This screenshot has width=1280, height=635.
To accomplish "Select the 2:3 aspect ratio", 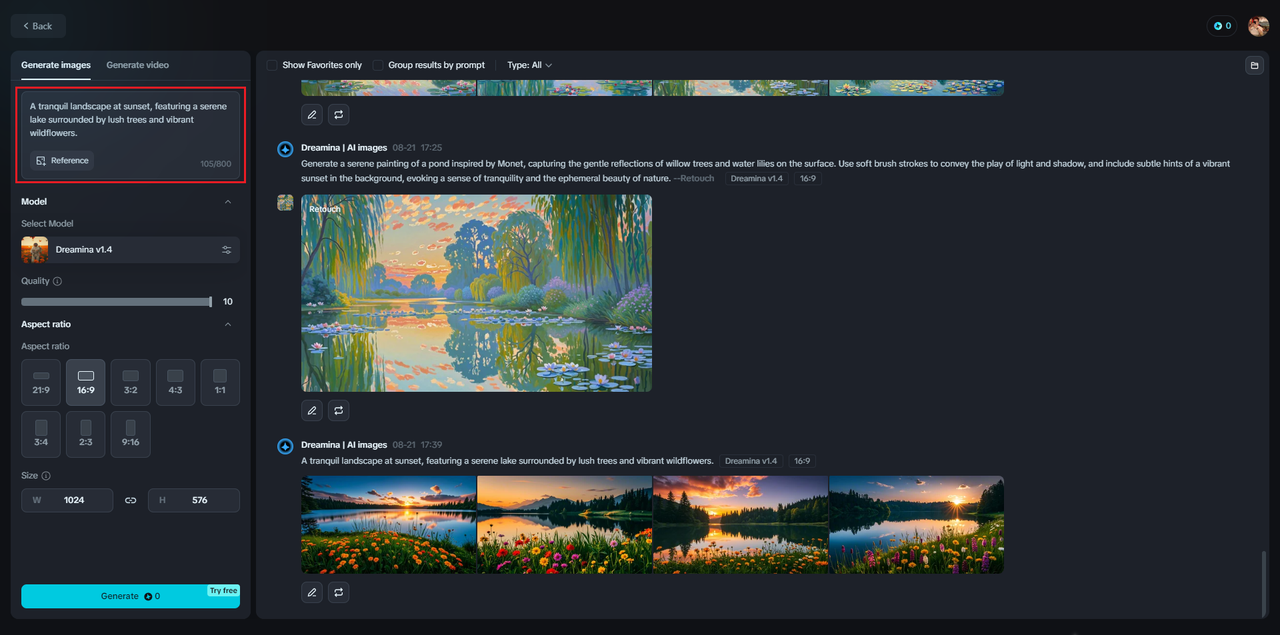I will pyautogui.click(x=86, y=434).
